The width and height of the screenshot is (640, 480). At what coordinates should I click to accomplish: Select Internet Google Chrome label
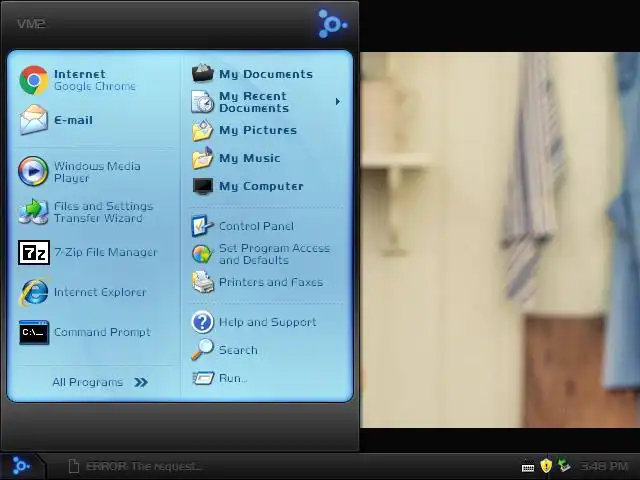(94, 80)
